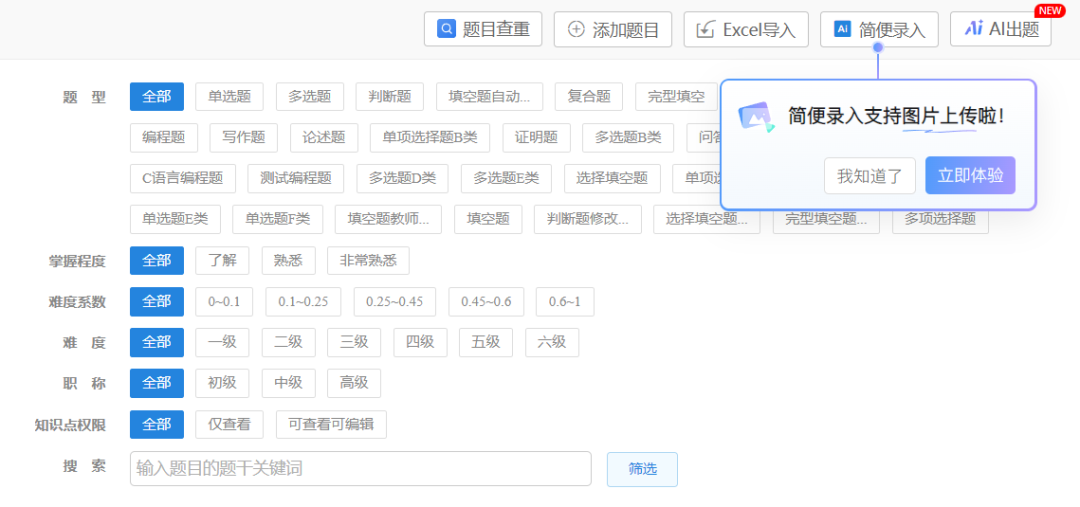Filter by difficulty coefficient 0.25~0.45
The height and width of the screenshot is (507, 1080).
(x=394, y=301)
